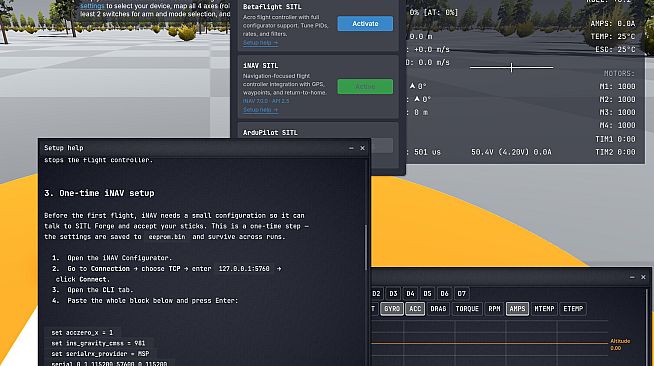Click the iNAV 7.0.0 API version text

tap(266, 101)
